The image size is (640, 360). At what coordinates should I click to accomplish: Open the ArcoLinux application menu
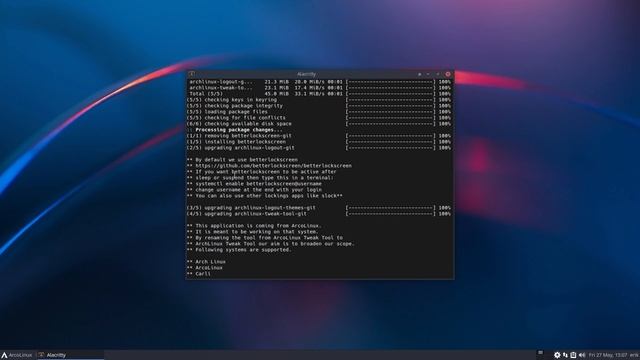17,355
